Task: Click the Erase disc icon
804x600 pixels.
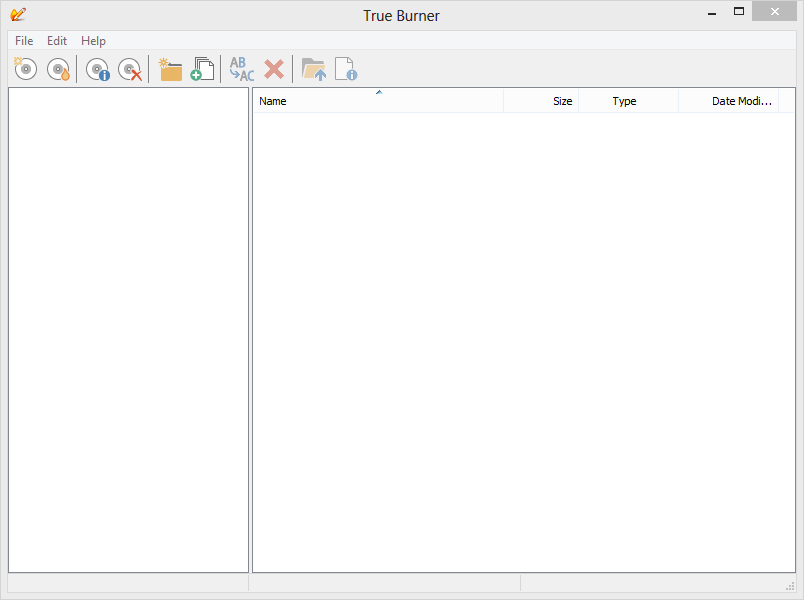Action: (130, 69)
